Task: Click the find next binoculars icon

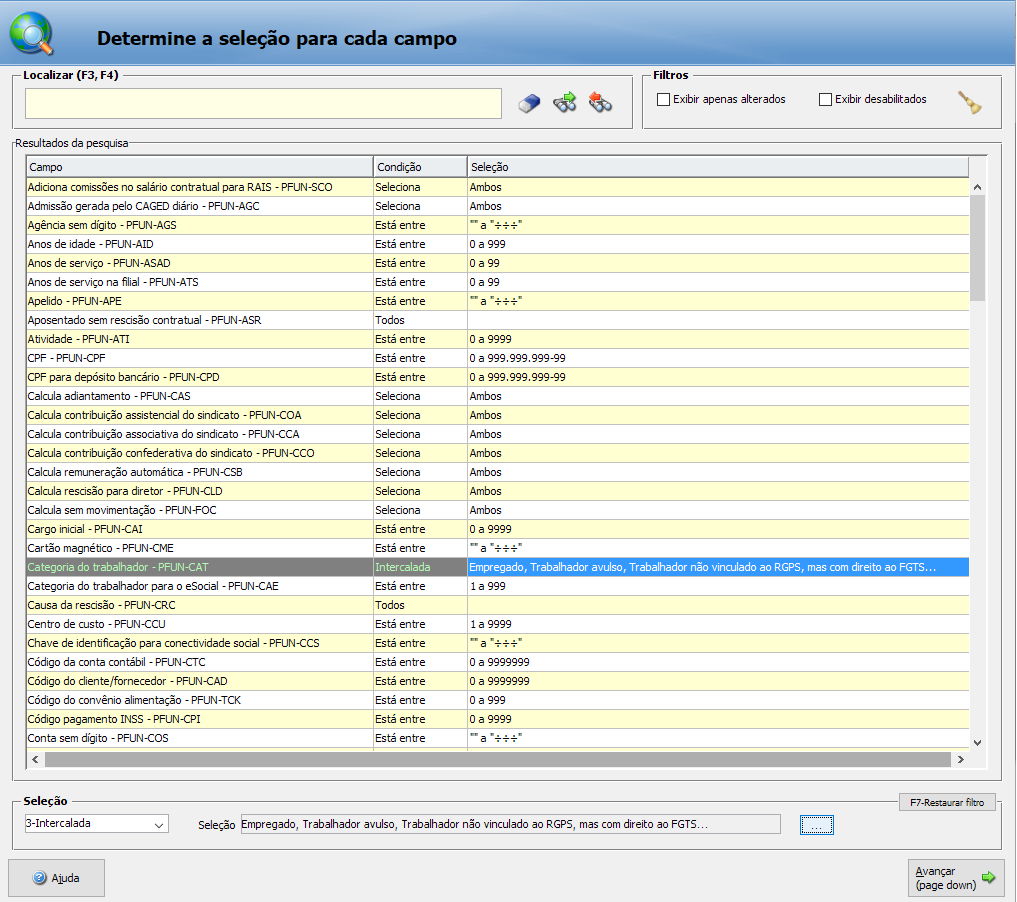Action: [565, 102]
